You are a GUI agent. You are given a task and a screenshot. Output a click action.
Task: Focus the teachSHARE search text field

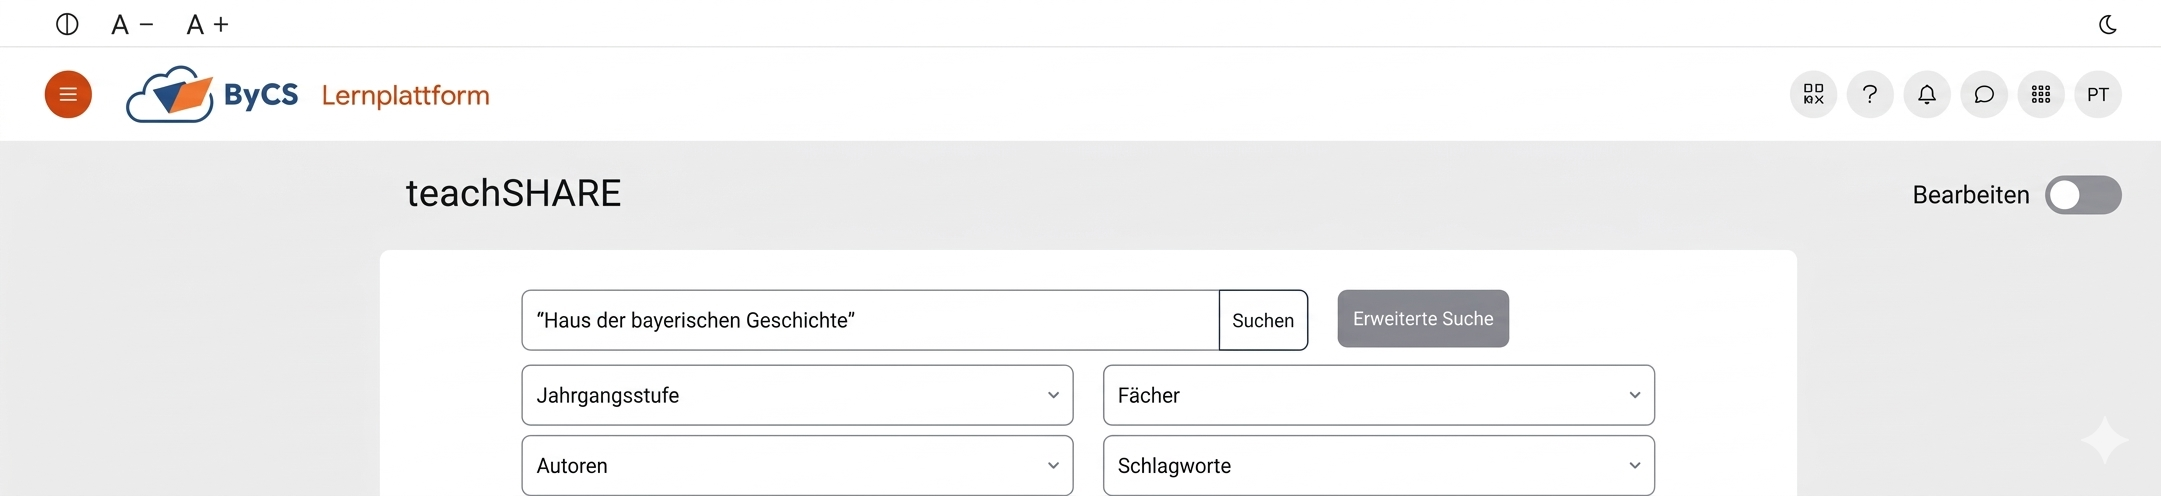[x=870, y=320]
